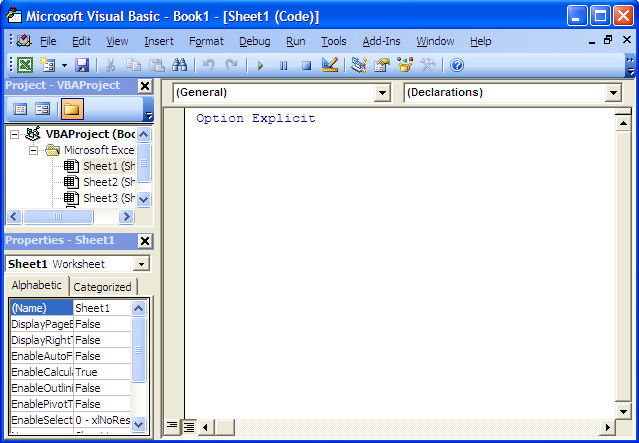
Task: Close the Properties - Sheet1 pane
Action: pos(145,241)
